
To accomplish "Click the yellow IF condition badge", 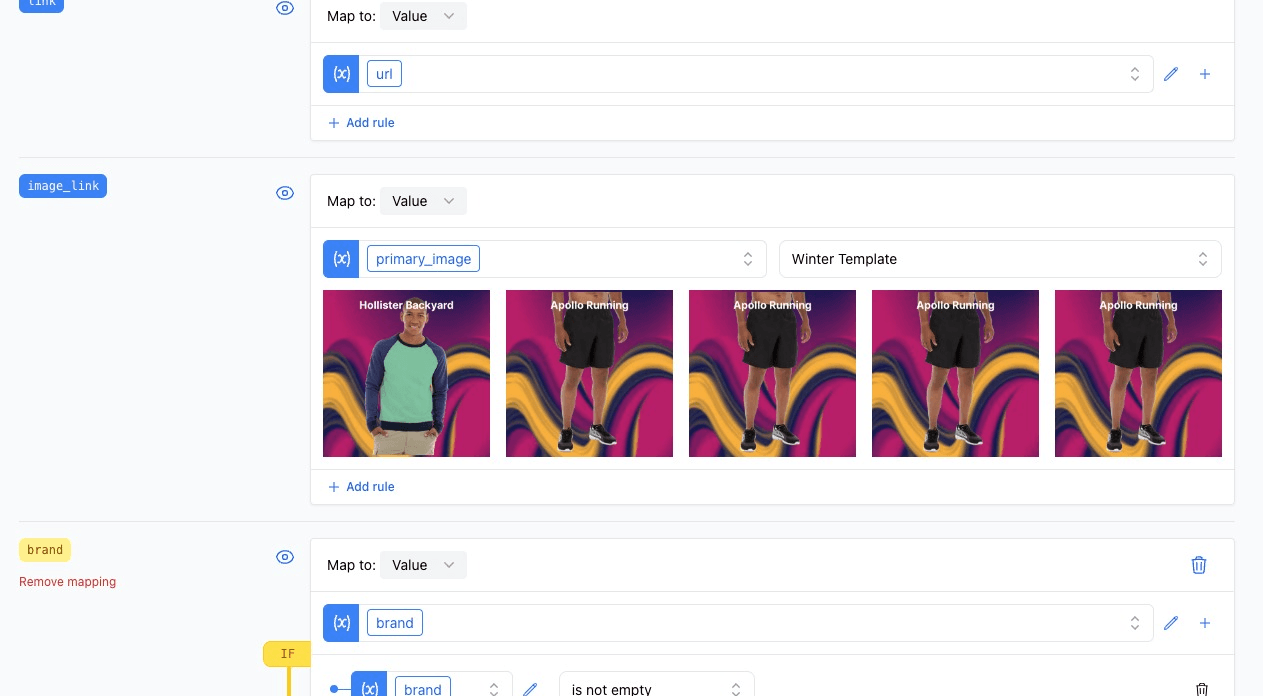I will click(x=287, y=654).
